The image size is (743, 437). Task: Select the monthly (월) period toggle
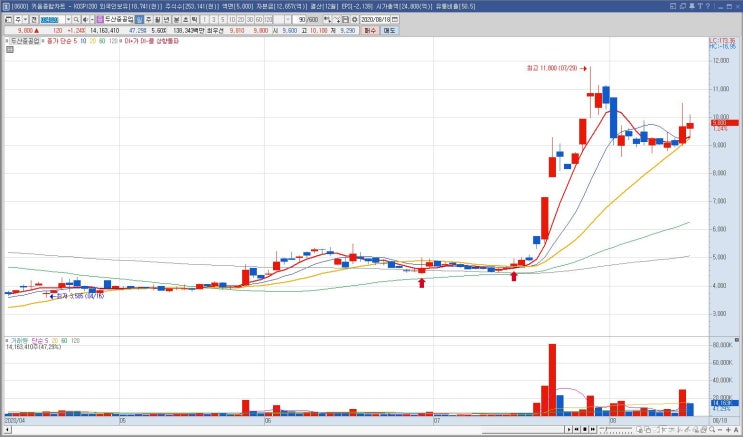tap(157, 19)
